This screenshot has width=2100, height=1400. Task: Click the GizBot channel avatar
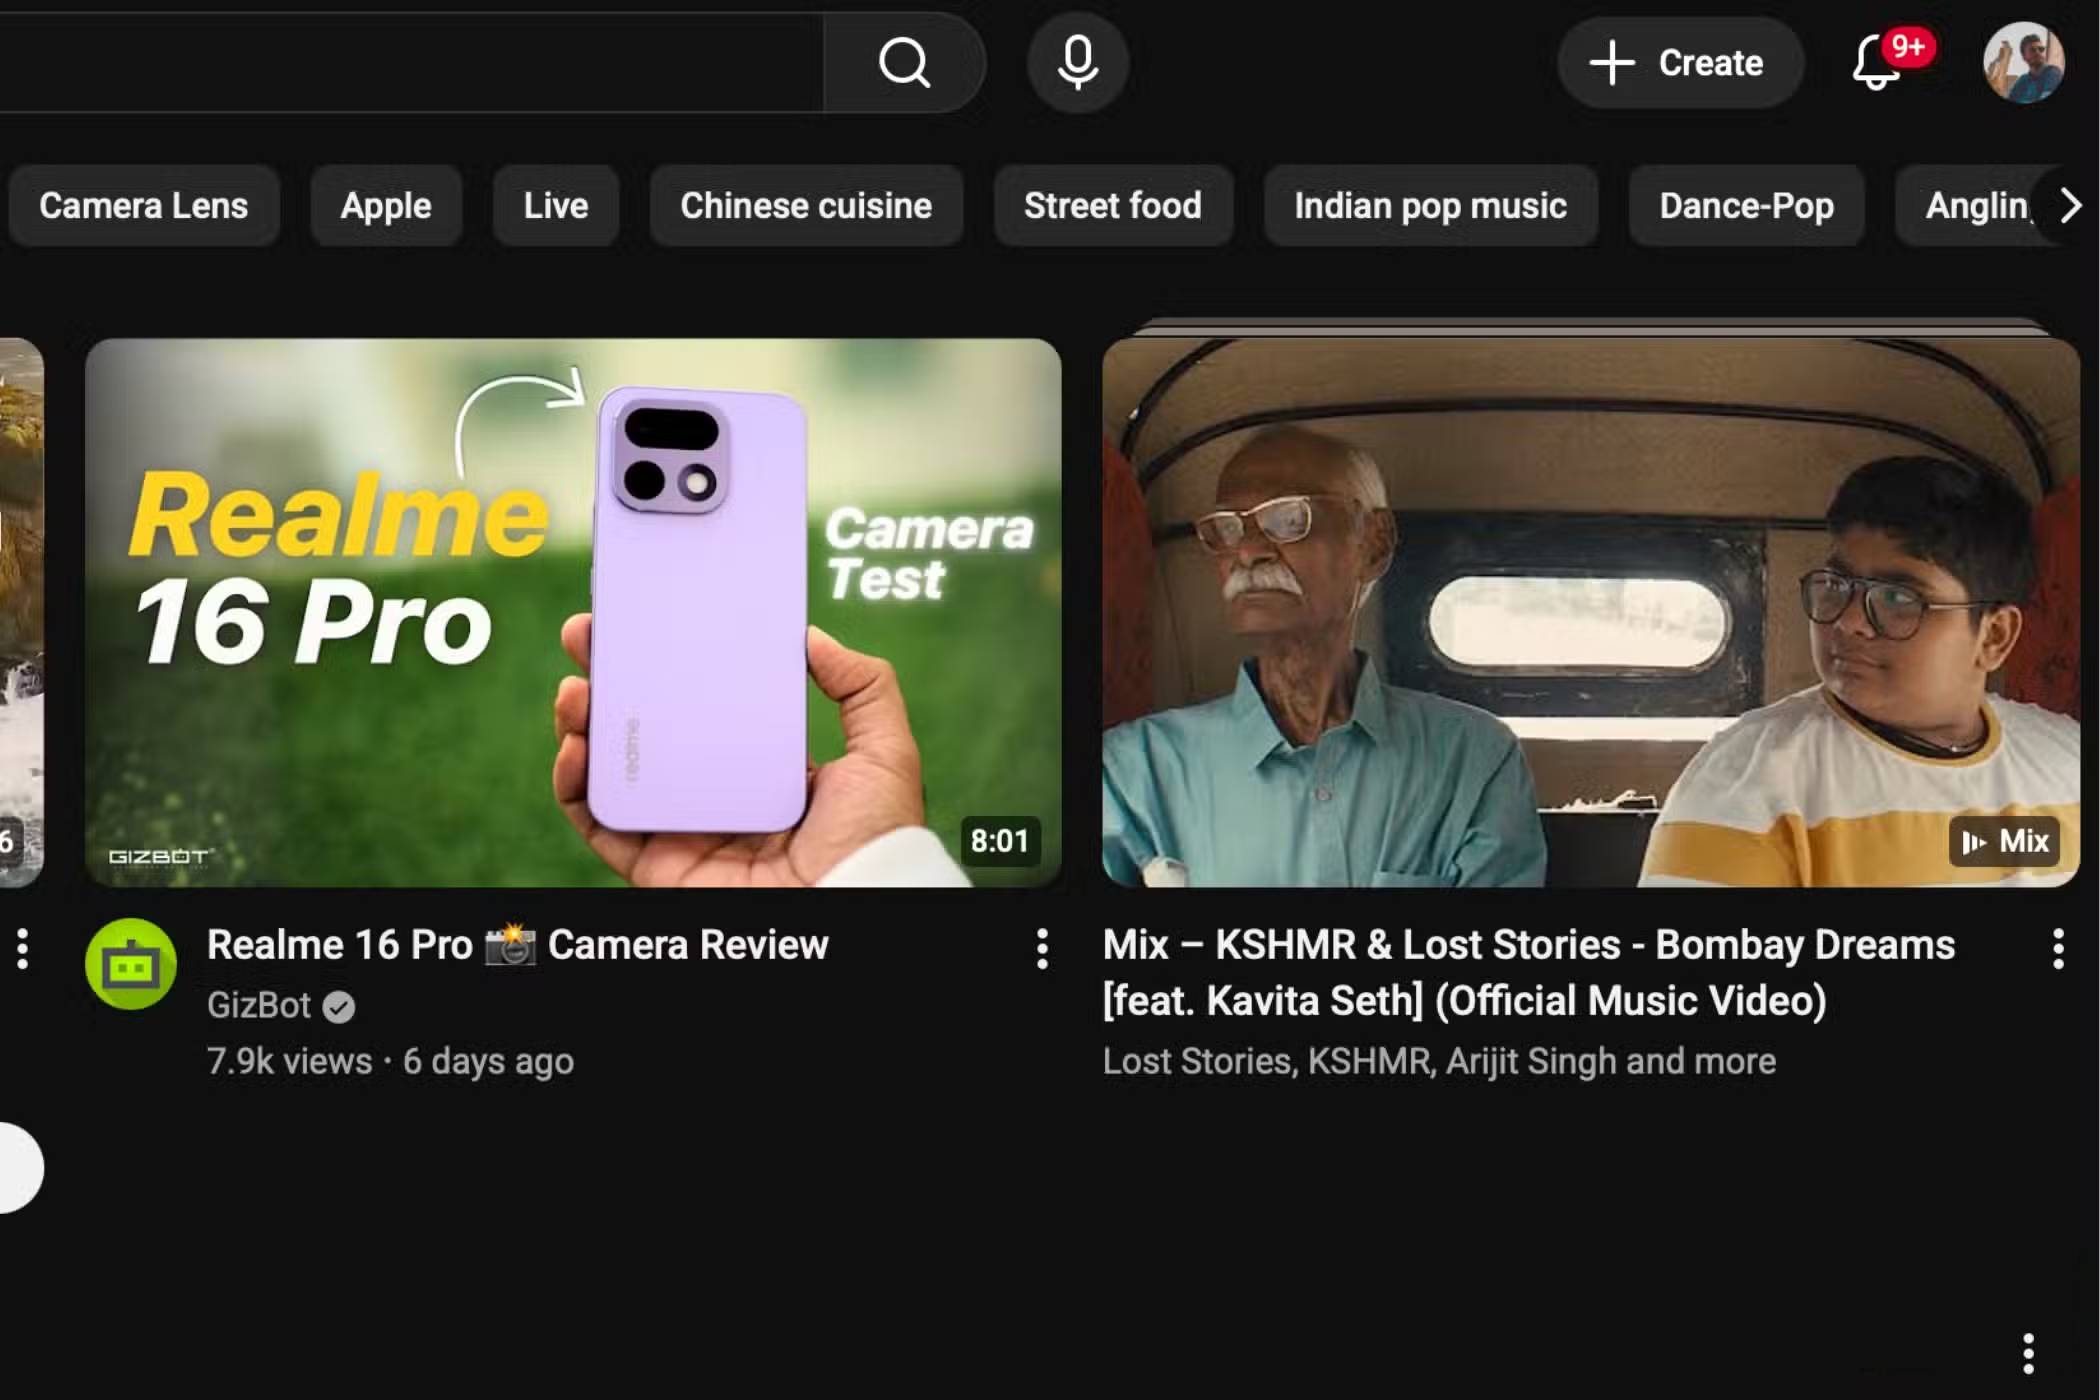[x=132, y=964]
